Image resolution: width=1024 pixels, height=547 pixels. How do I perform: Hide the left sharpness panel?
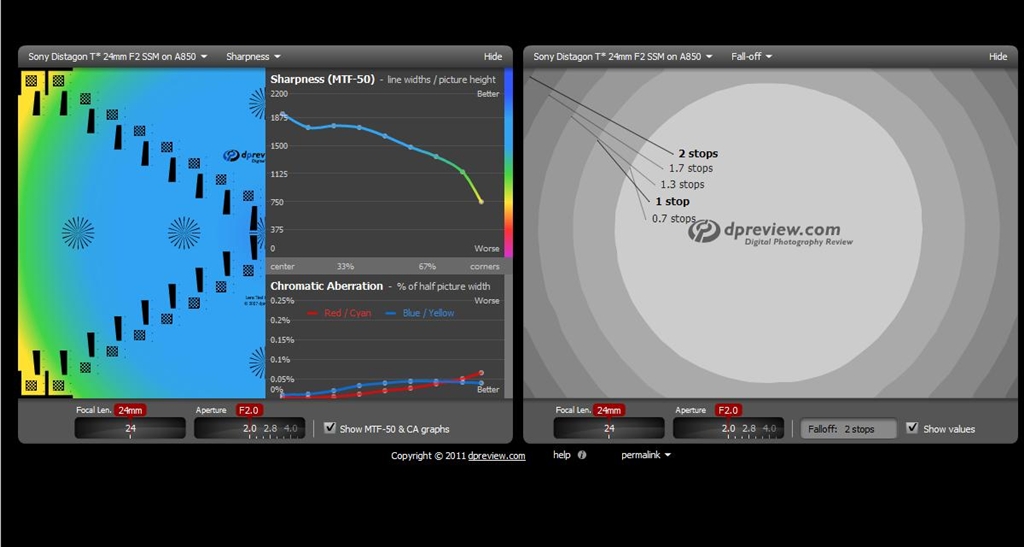coord(493,57)
